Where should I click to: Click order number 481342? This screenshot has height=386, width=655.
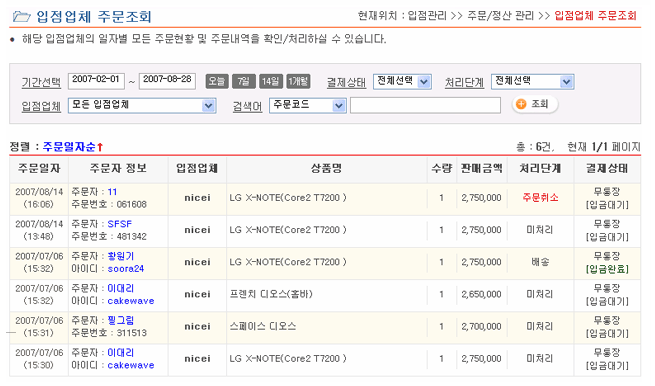click(x=132, y=237)
